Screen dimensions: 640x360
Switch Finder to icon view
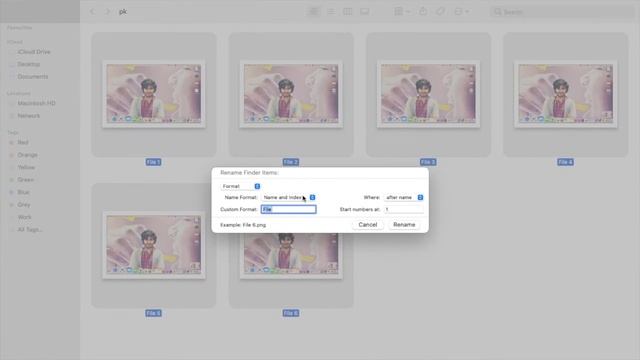pos(313,12)
